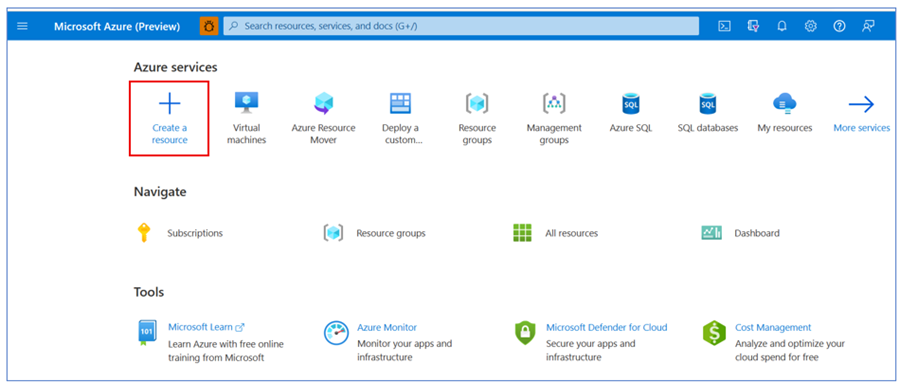Click the search magnifier icon in the search box
Viewport: 900px width, 382px height.
click(x=234, y=26)
